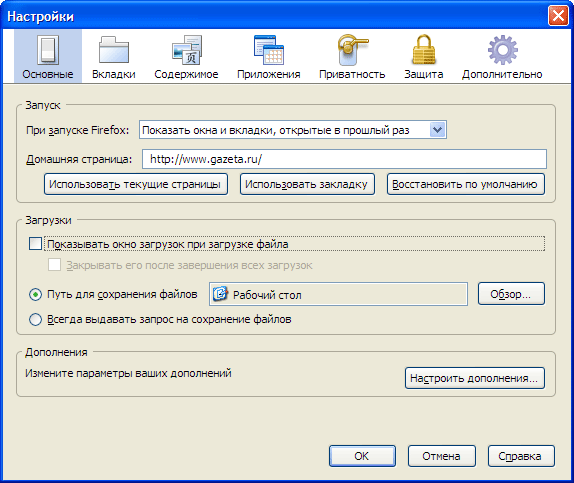Enable showing downloads window checkbox
Screen dimensions: 574x483
35,244
